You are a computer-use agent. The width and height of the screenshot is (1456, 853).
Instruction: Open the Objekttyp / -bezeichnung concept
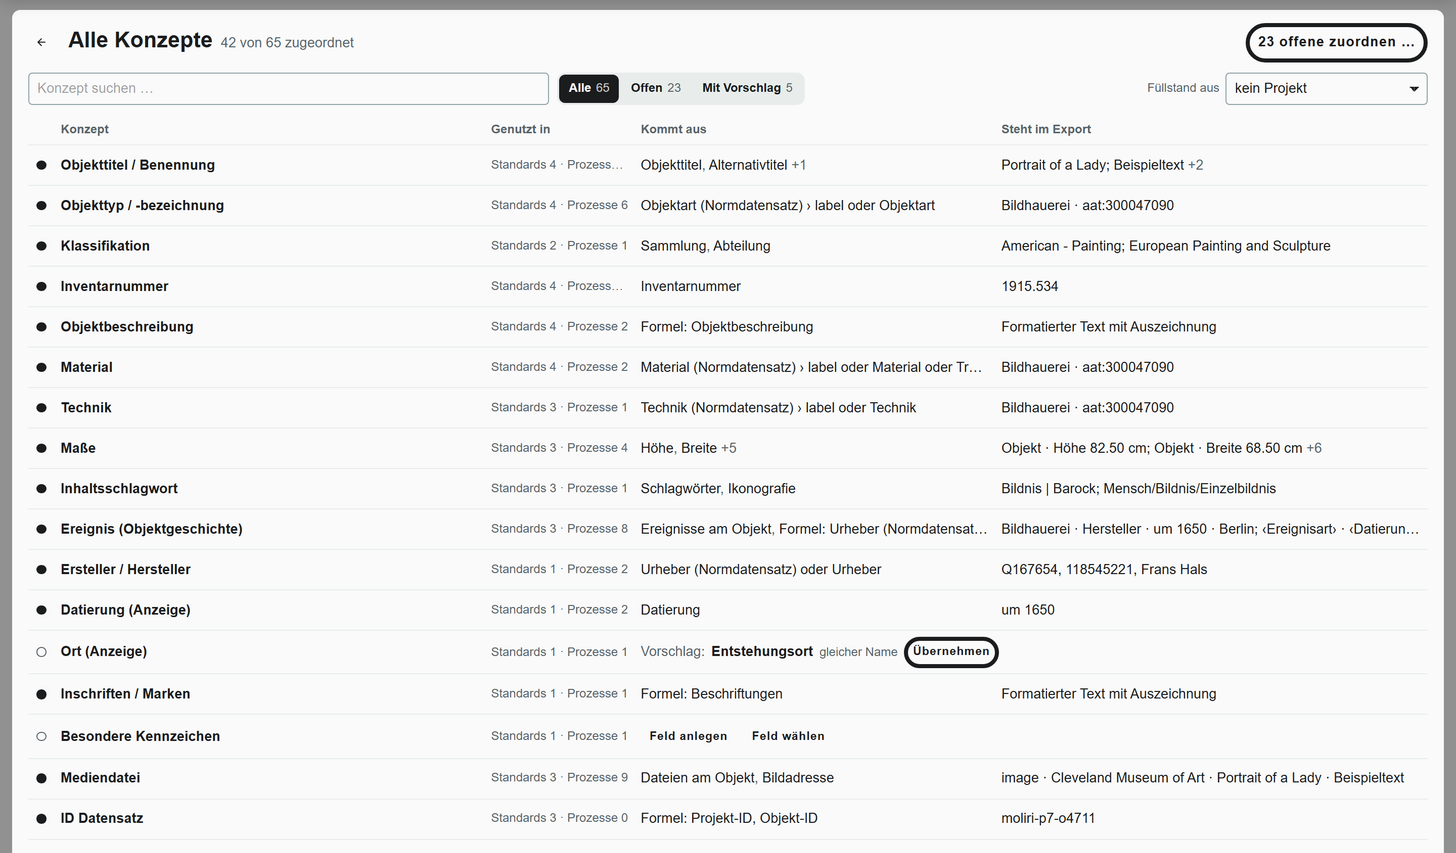click(x=142, y=205)
